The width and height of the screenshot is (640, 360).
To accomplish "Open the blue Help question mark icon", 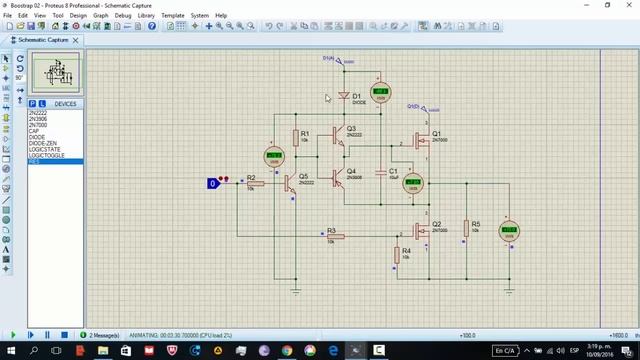I will coord(152,26).
